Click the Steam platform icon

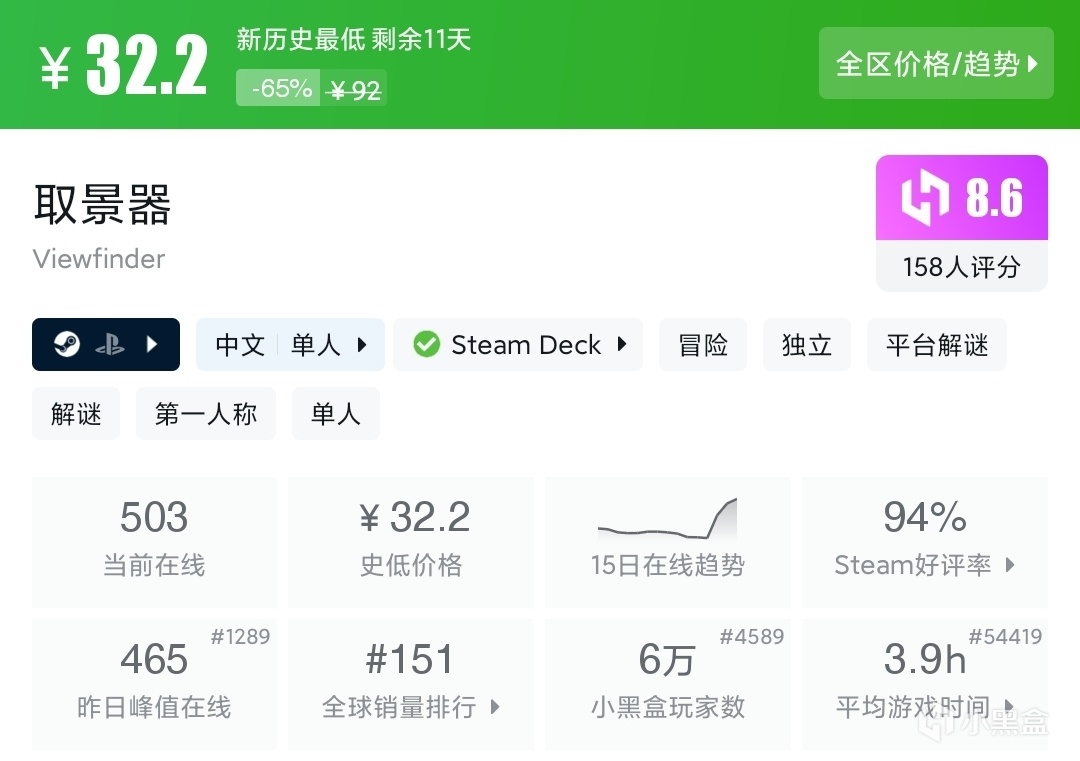coord(66,345)
